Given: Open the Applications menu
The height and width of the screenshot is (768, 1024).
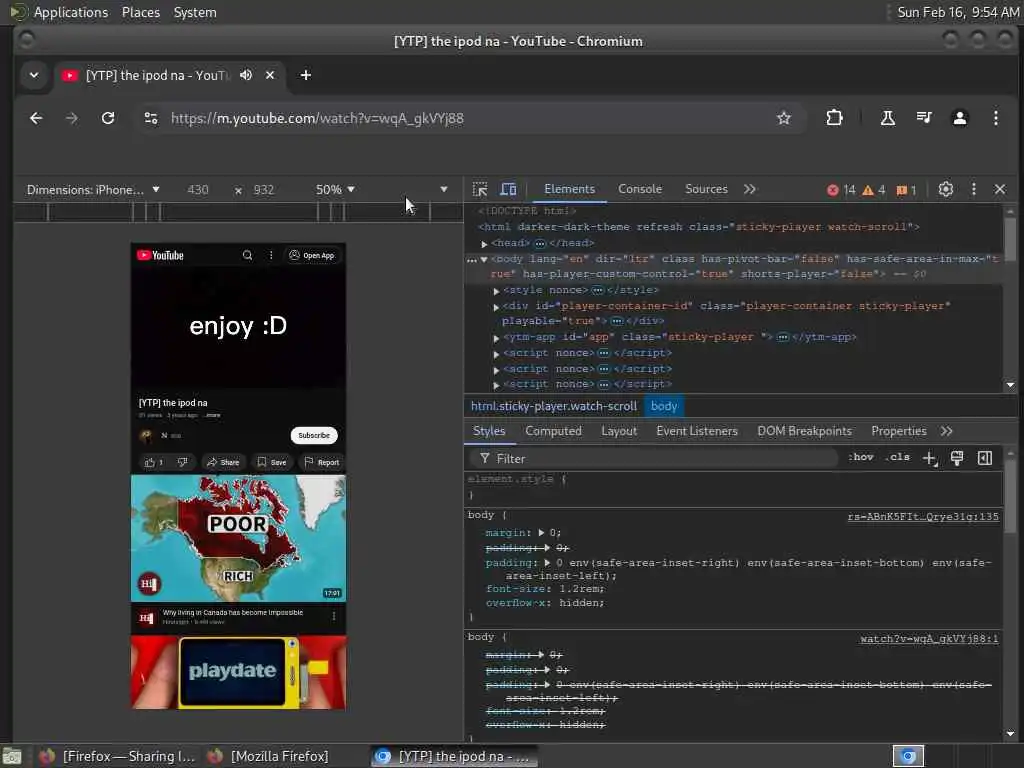Looking at the screenshot, I should pyautogui.click(x=71, y=12).
